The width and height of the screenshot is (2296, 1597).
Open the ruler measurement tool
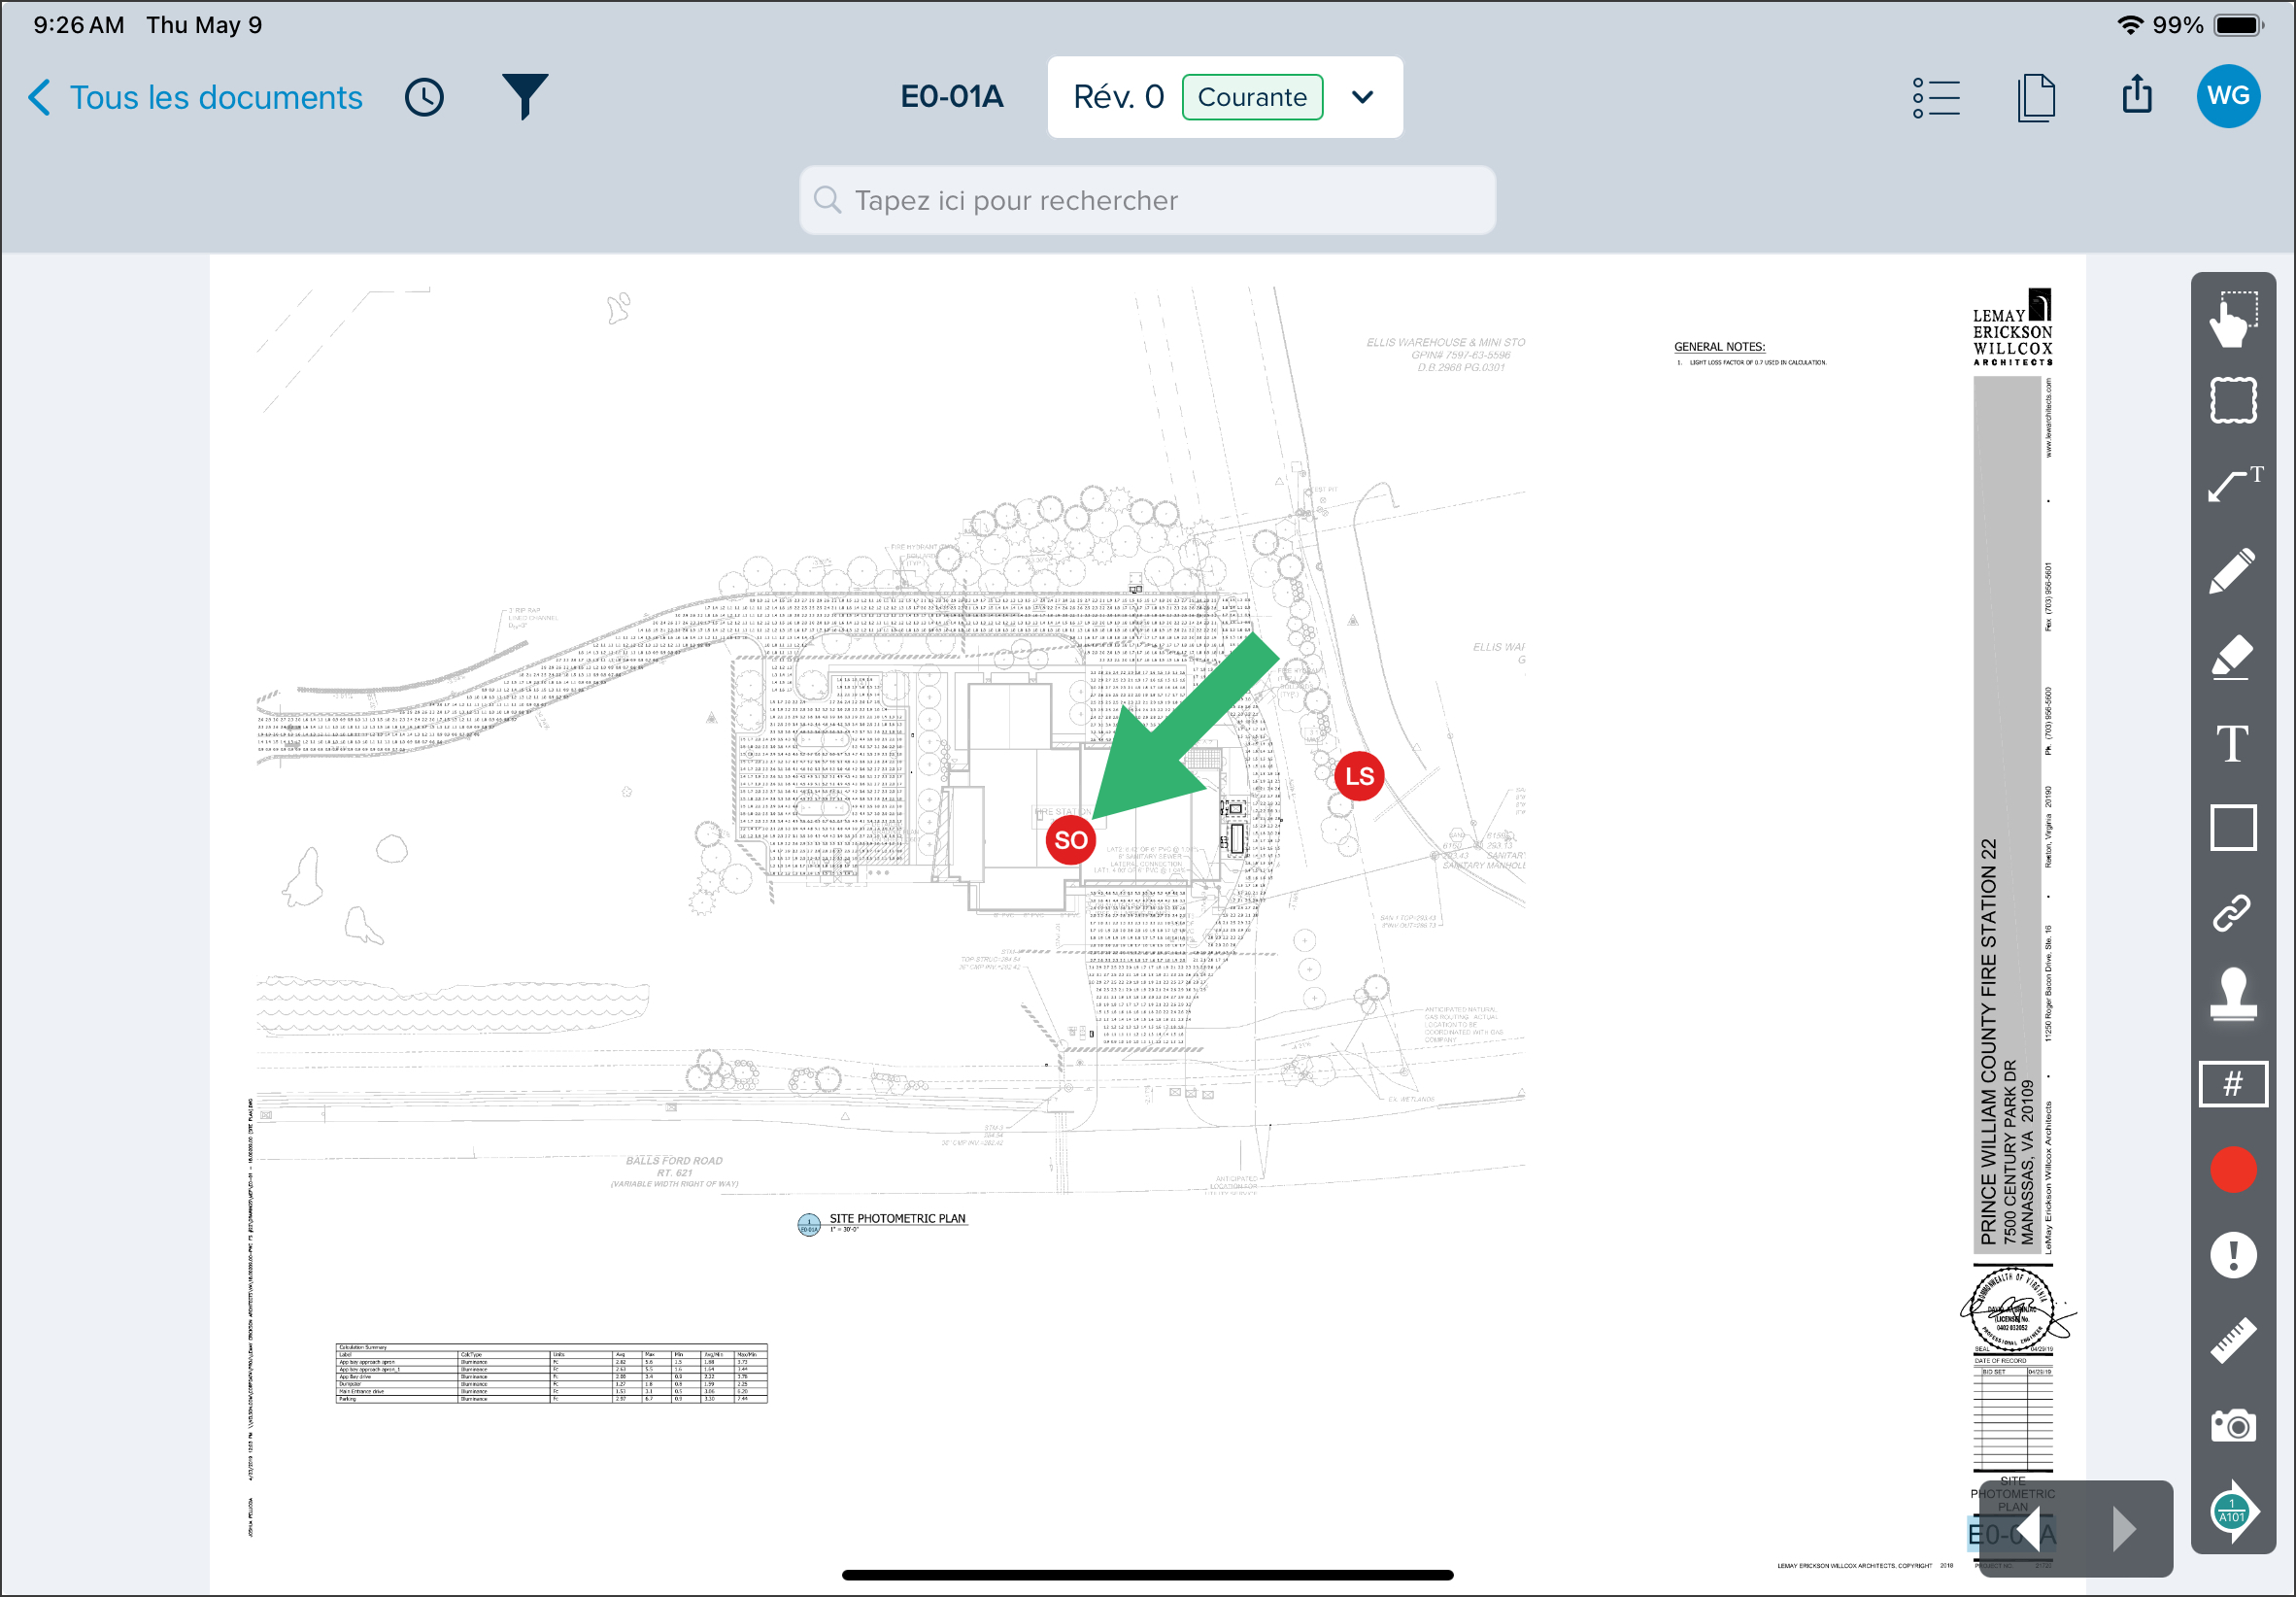[2232, 1340]
